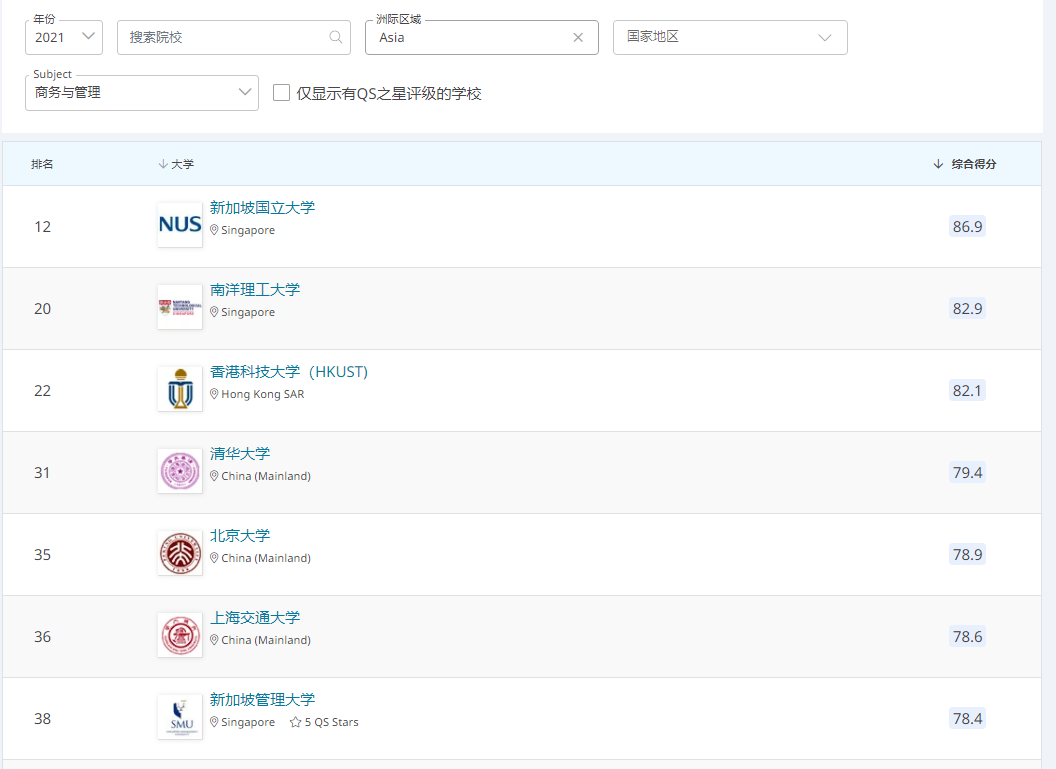Click location pin beside Hong Kong SAR
The image size is (1056, 769).
(214, 394)
